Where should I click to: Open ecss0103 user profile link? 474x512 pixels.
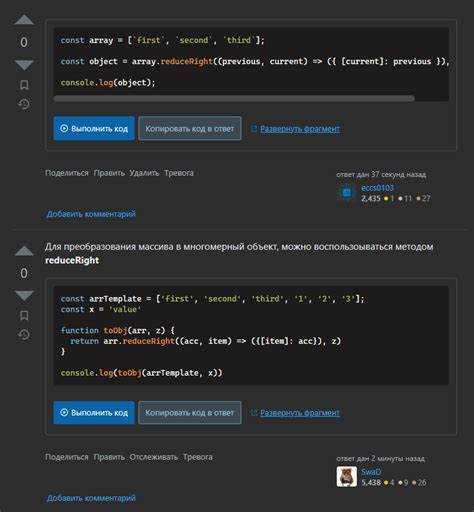(x=377, y=188)
